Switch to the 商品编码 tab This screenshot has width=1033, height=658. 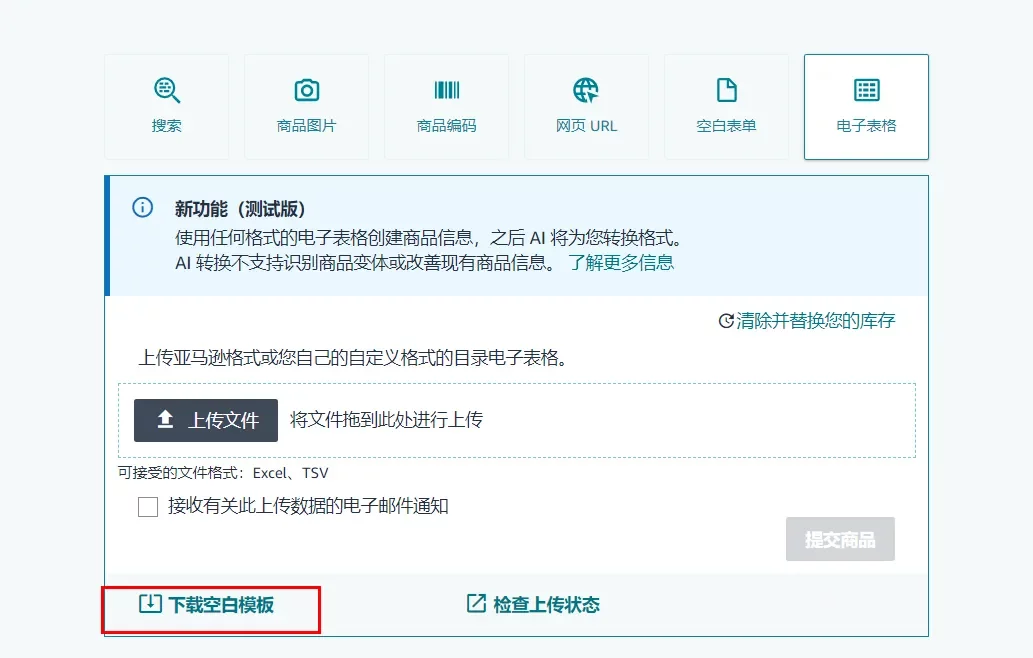pos(447,107)
